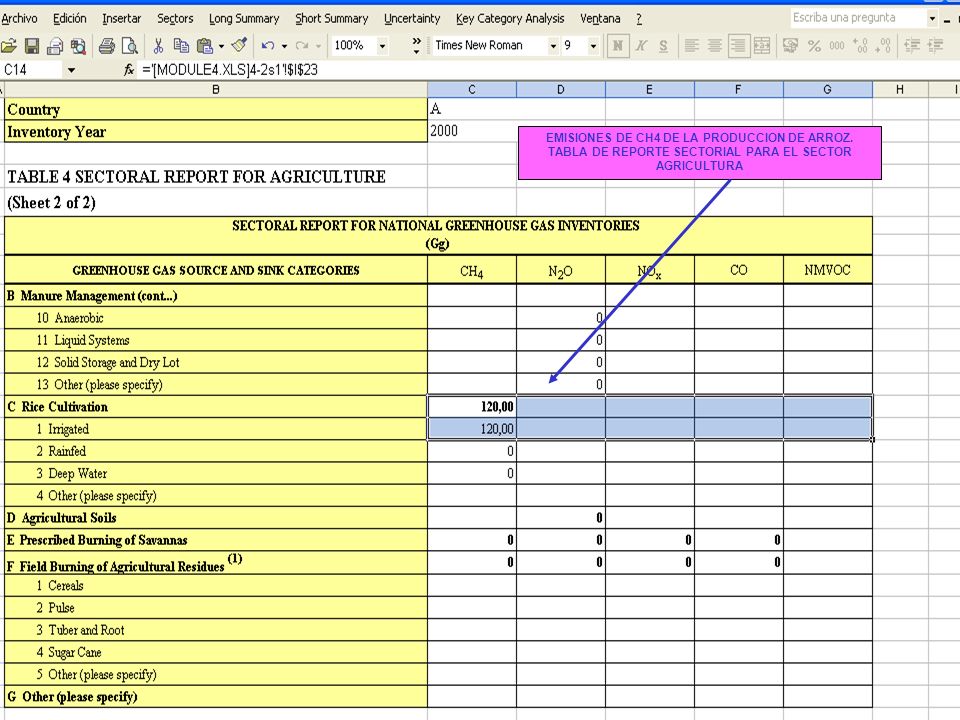Viewport: 960px width, 720px height.
Task: Open the Uncertainty menu
Action: (412, 18)
